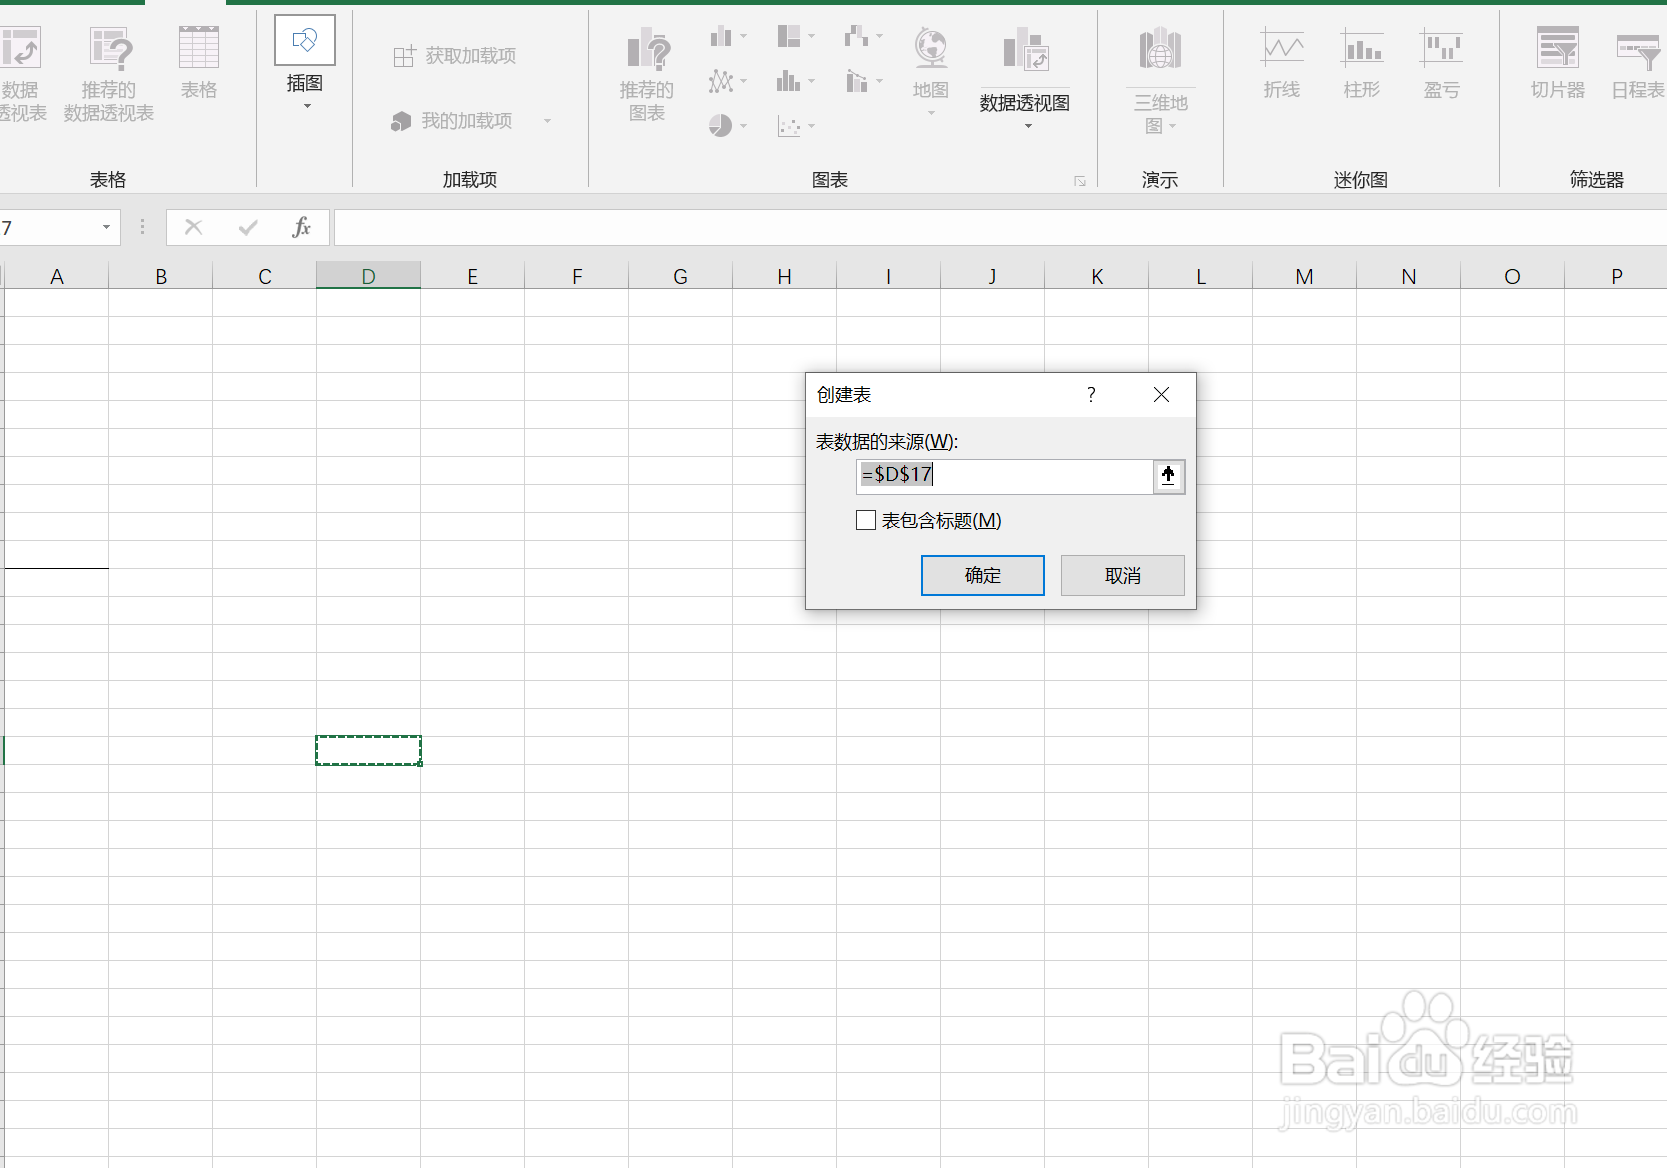Insert a hierarchy chart

coord(796,37)
